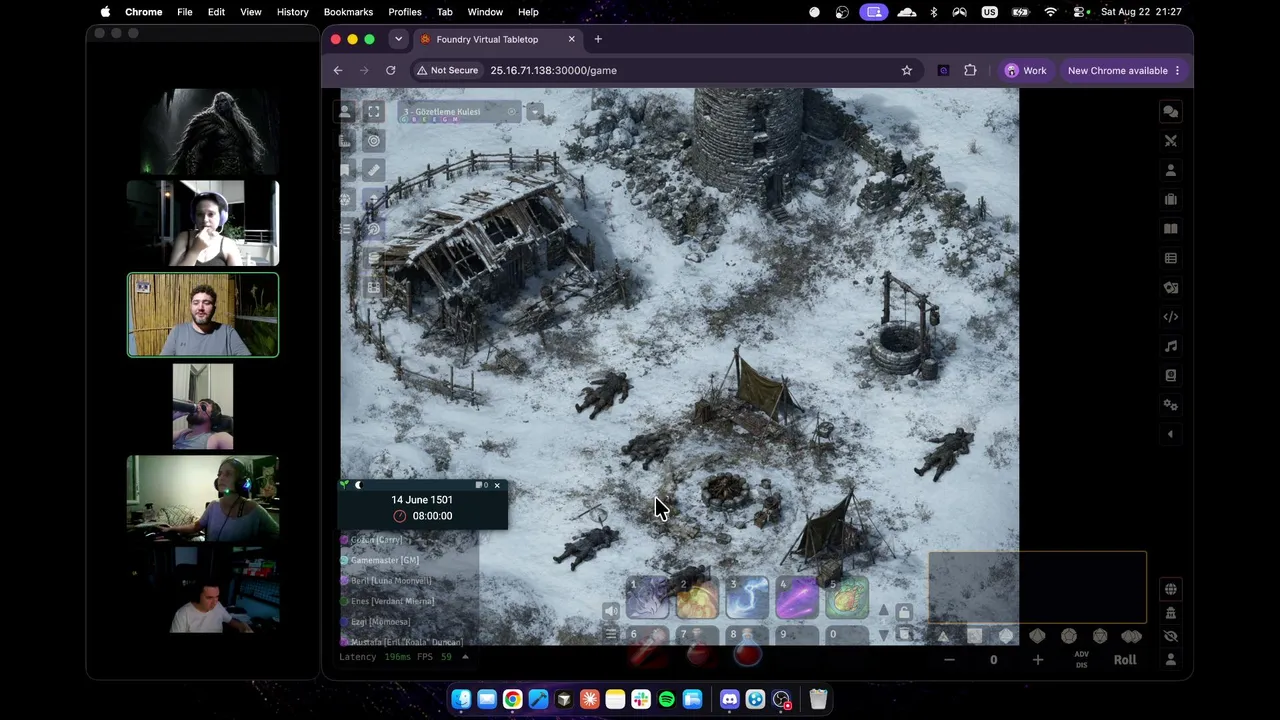Select the target tool icon
1280x720 pixels.
[374, 141]
